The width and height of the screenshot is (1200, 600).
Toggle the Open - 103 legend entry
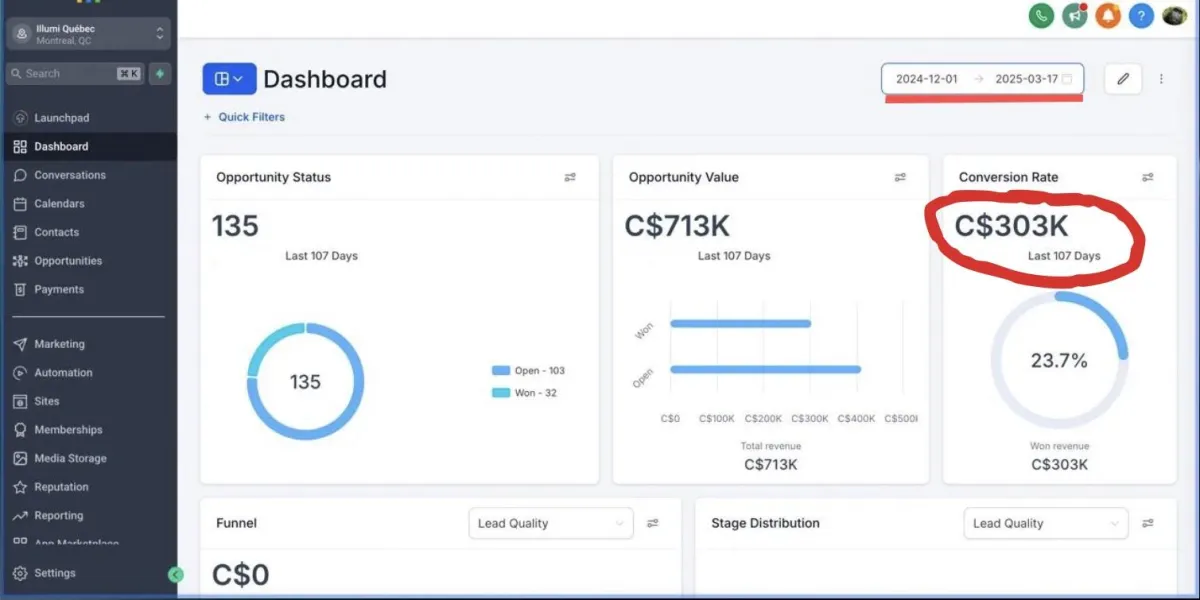[x=528, y=370]
